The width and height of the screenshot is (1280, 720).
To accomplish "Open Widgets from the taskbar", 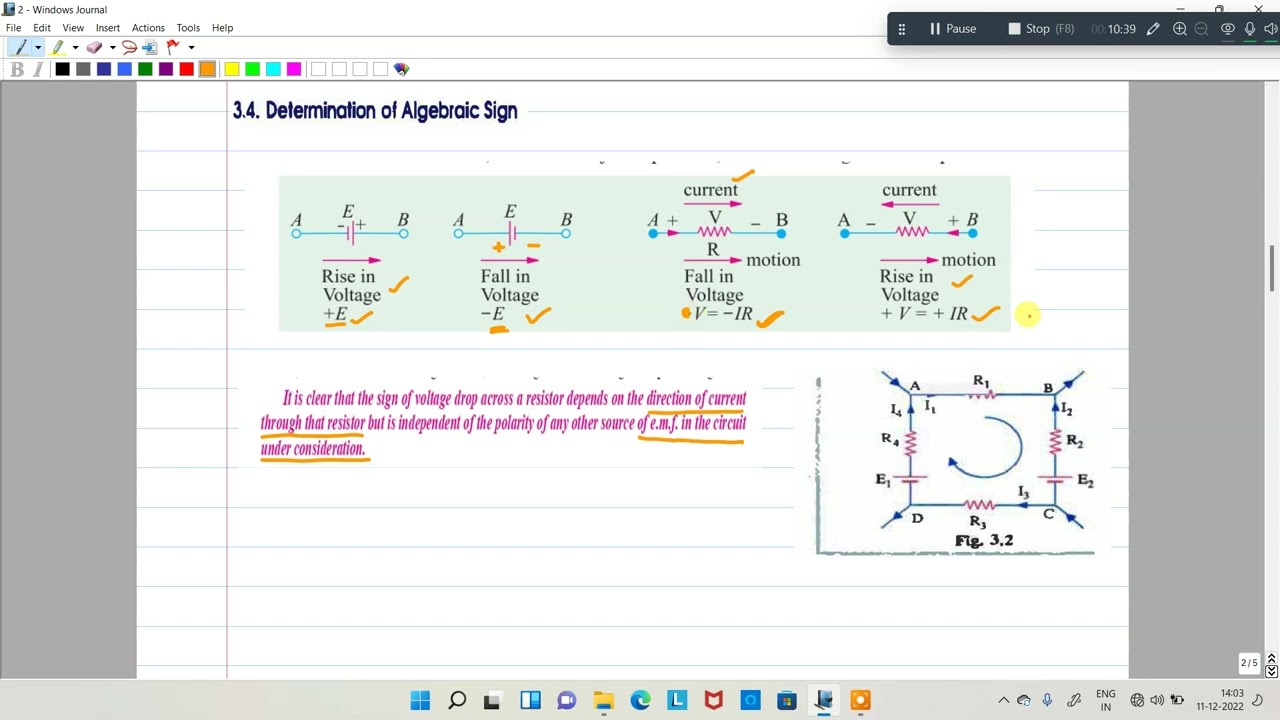I will [530, 700].
